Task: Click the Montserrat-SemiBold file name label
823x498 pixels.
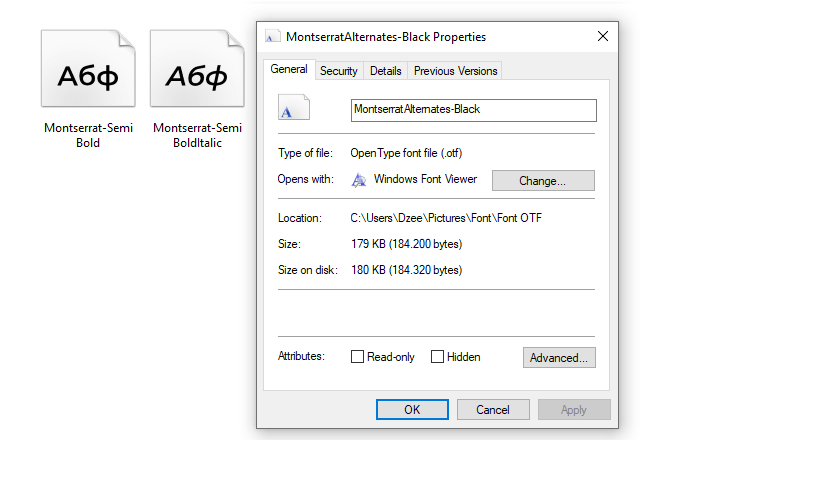Action: 88,135
